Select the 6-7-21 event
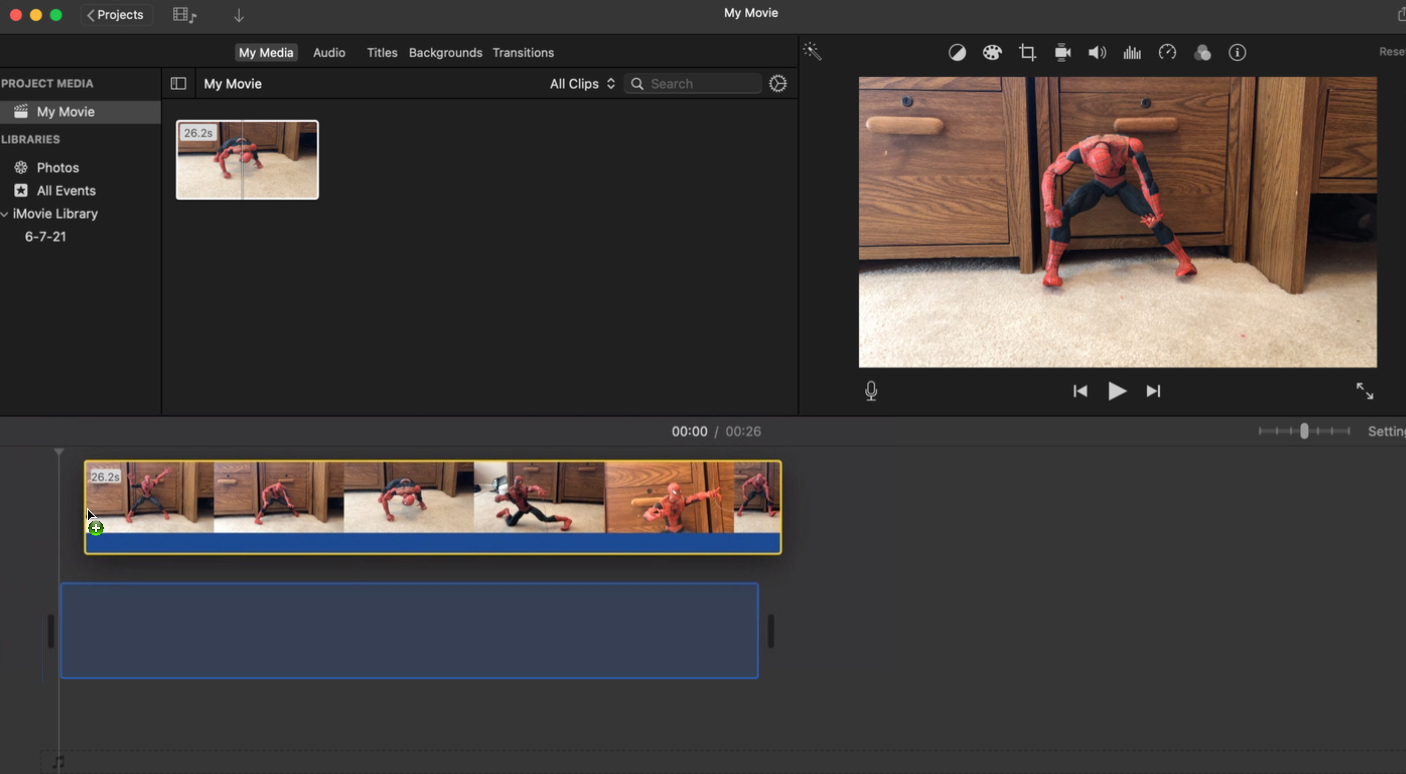This screenshot has width=1406, height=774. pyautogui.click(x=46, y=237)
